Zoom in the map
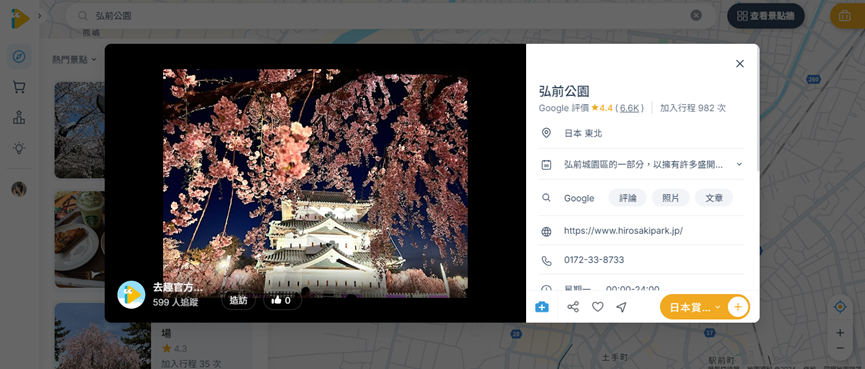865x369 pixels. pyautogui.click(x=840, y=333)
